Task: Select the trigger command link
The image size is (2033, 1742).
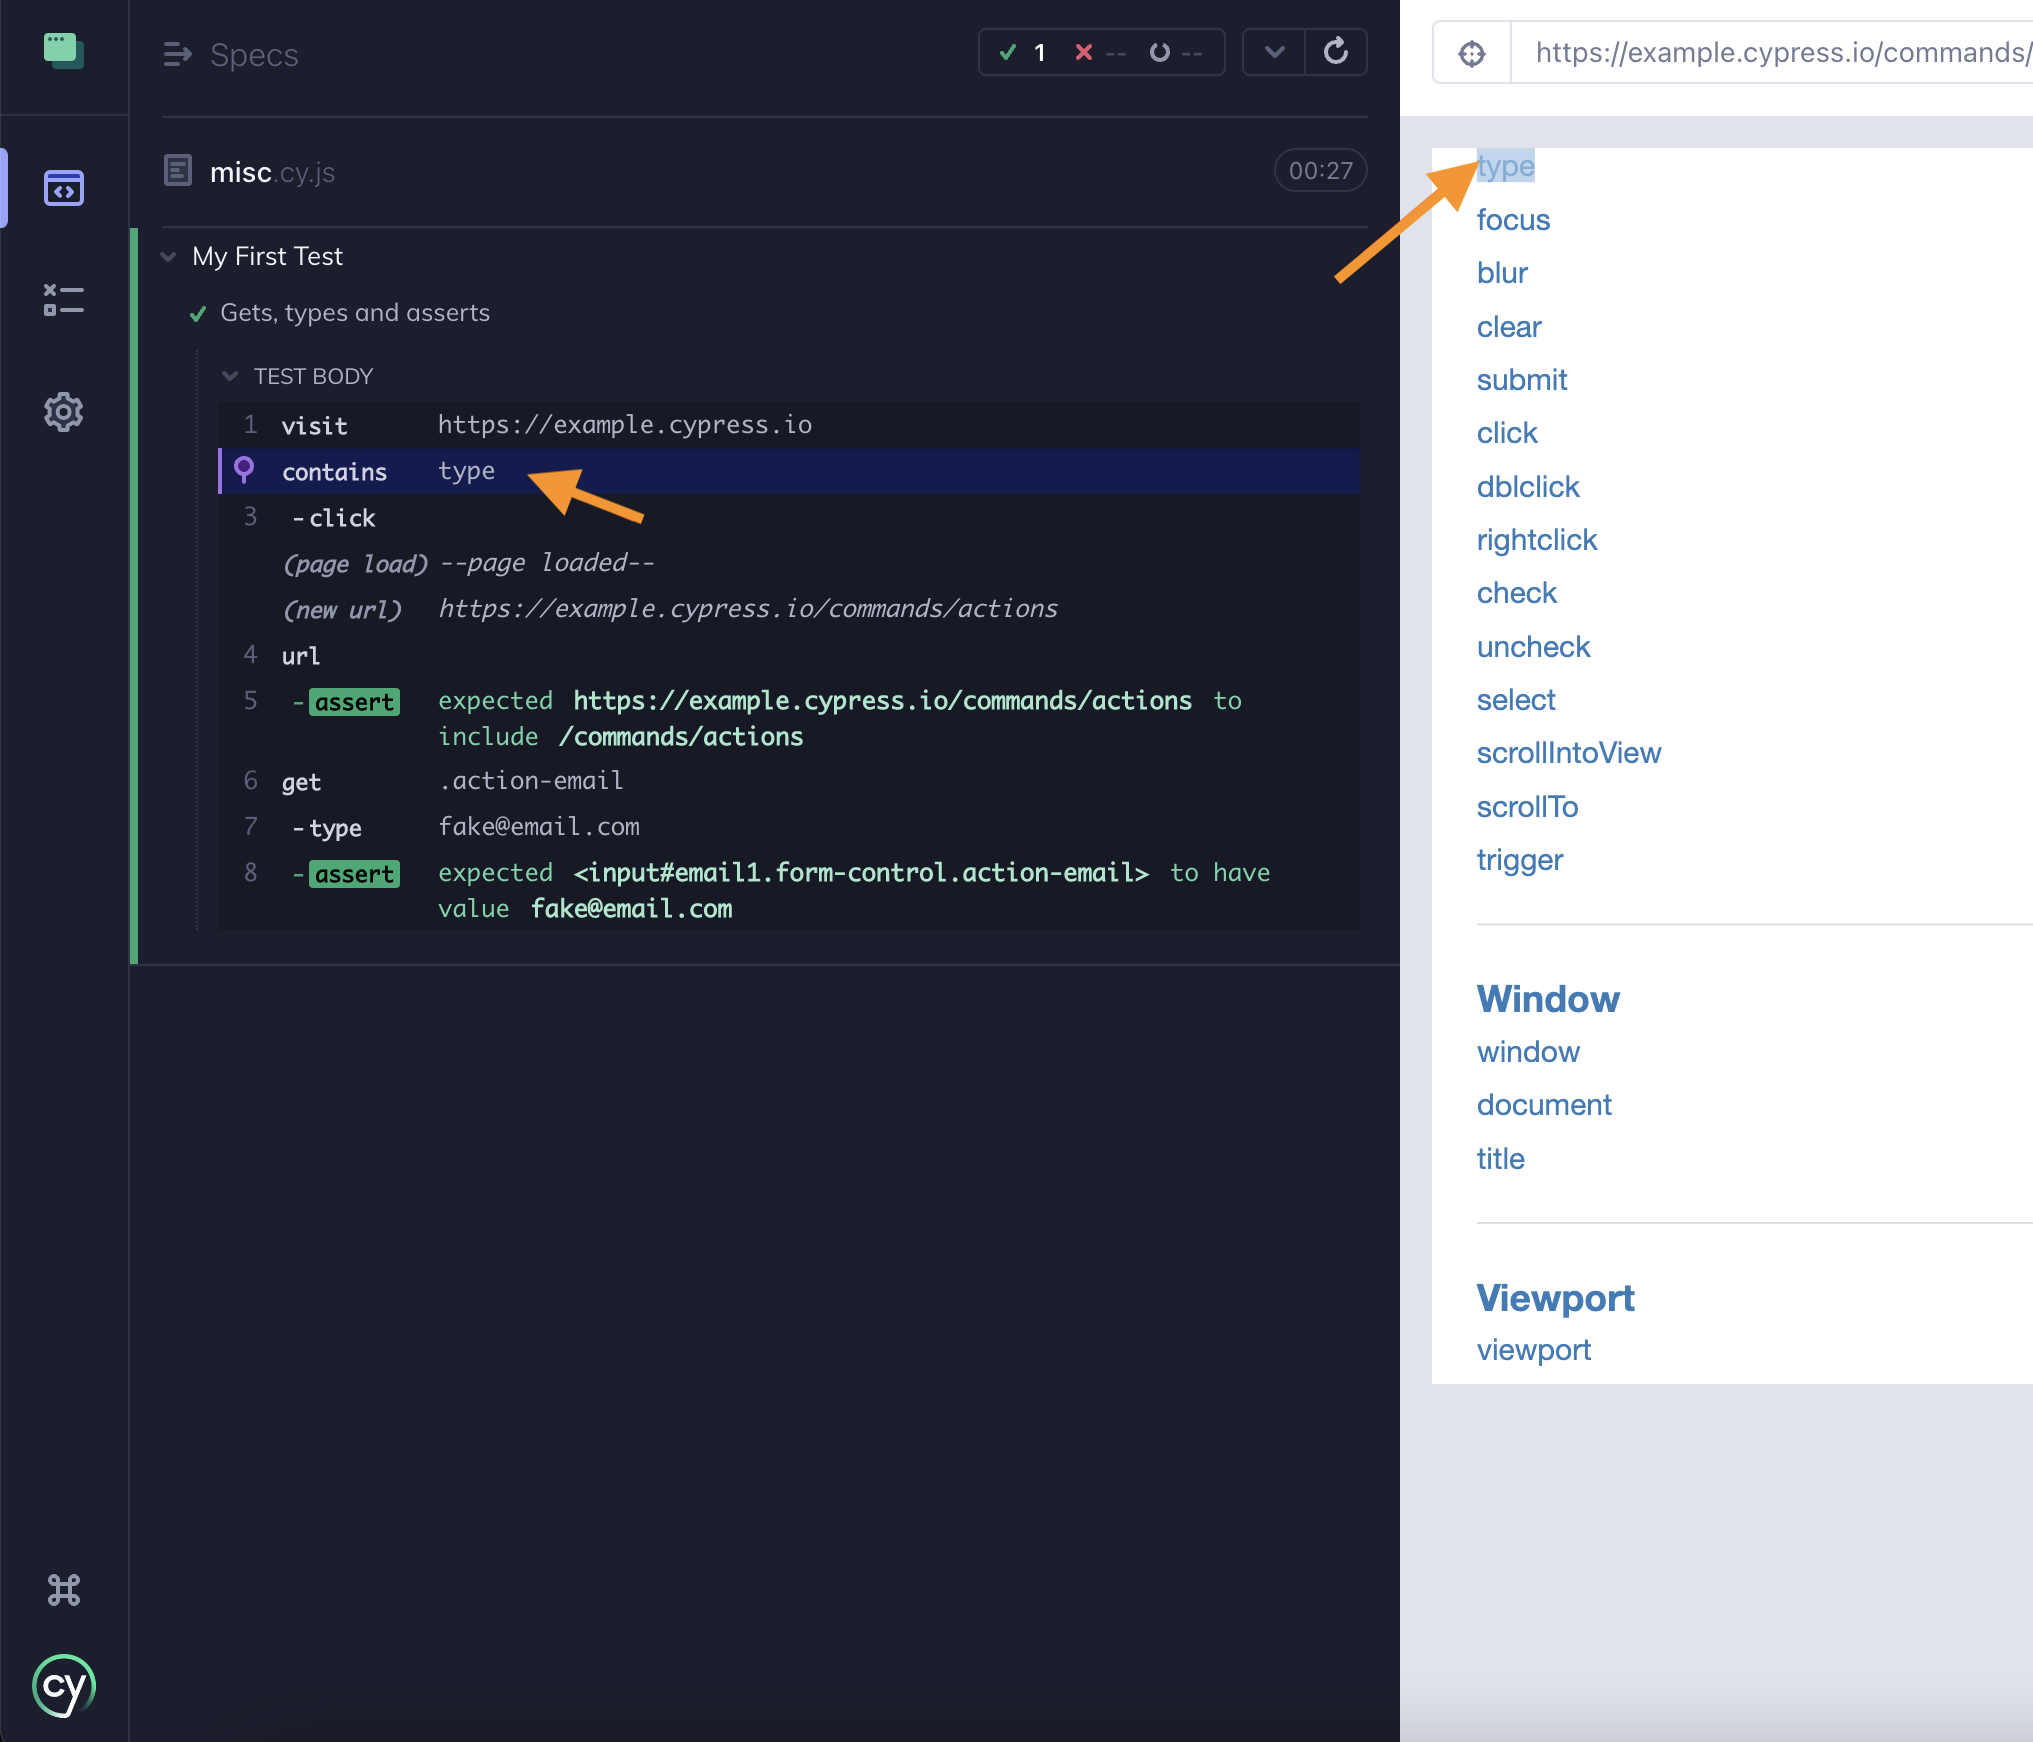Action: click(x=1518, y=859)
